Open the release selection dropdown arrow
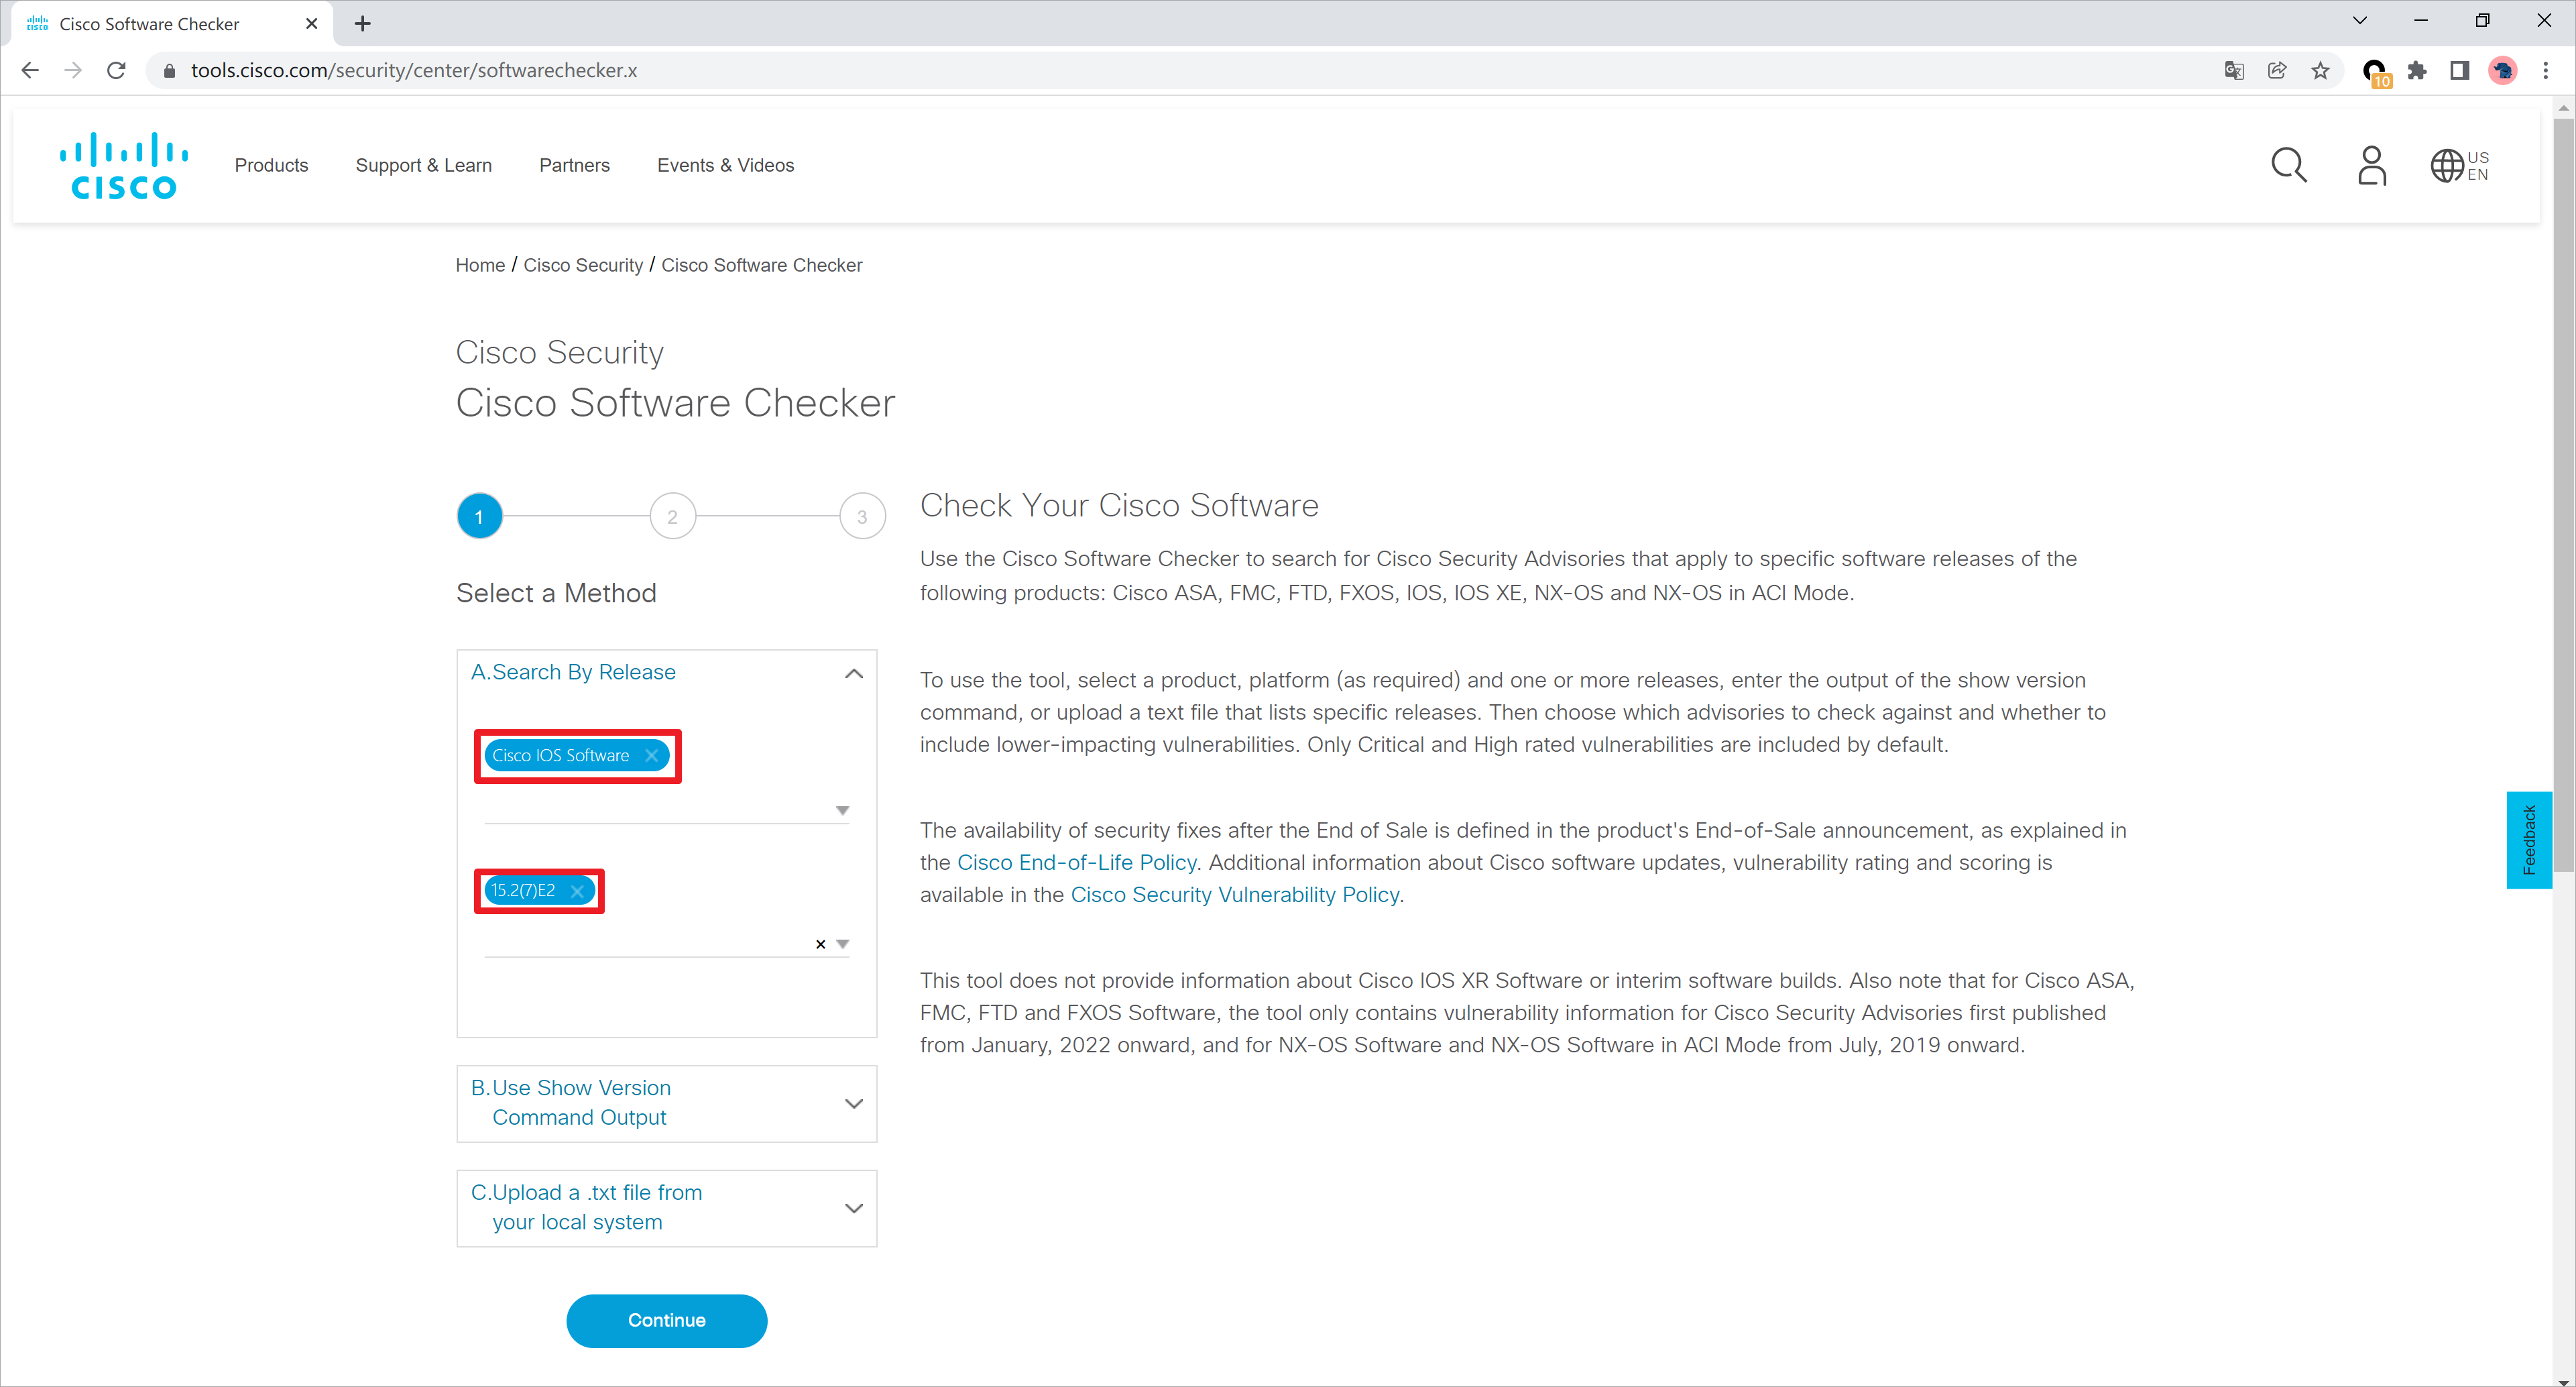 [x=843, y=944]
